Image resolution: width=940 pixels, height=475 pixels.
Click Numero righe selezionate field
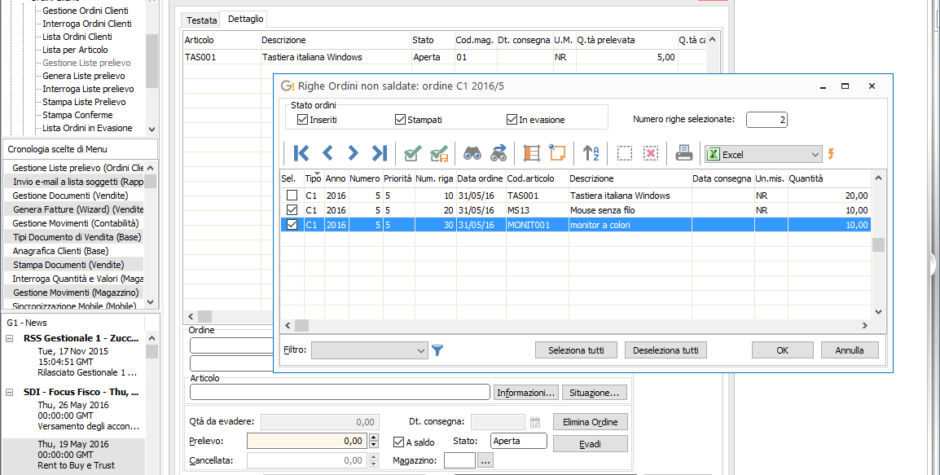(767, 120)
